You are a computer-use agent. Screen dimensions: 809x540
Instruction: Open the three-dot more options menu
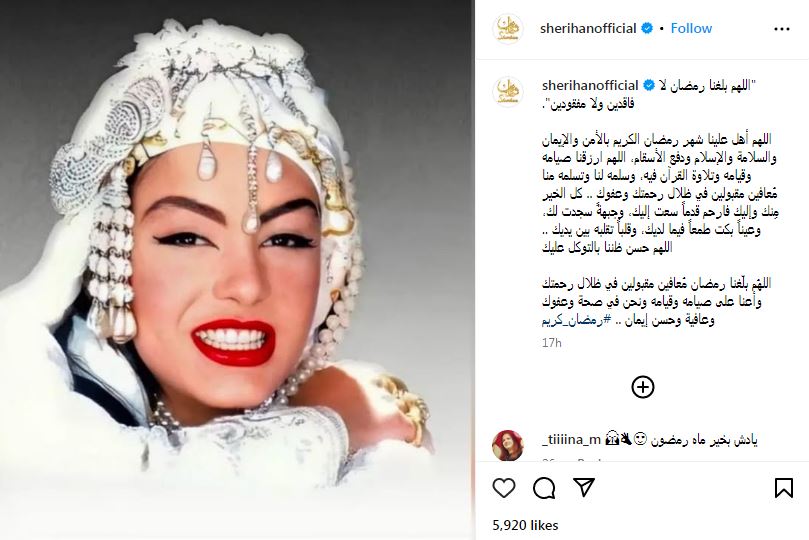click(x=782, y=29)
